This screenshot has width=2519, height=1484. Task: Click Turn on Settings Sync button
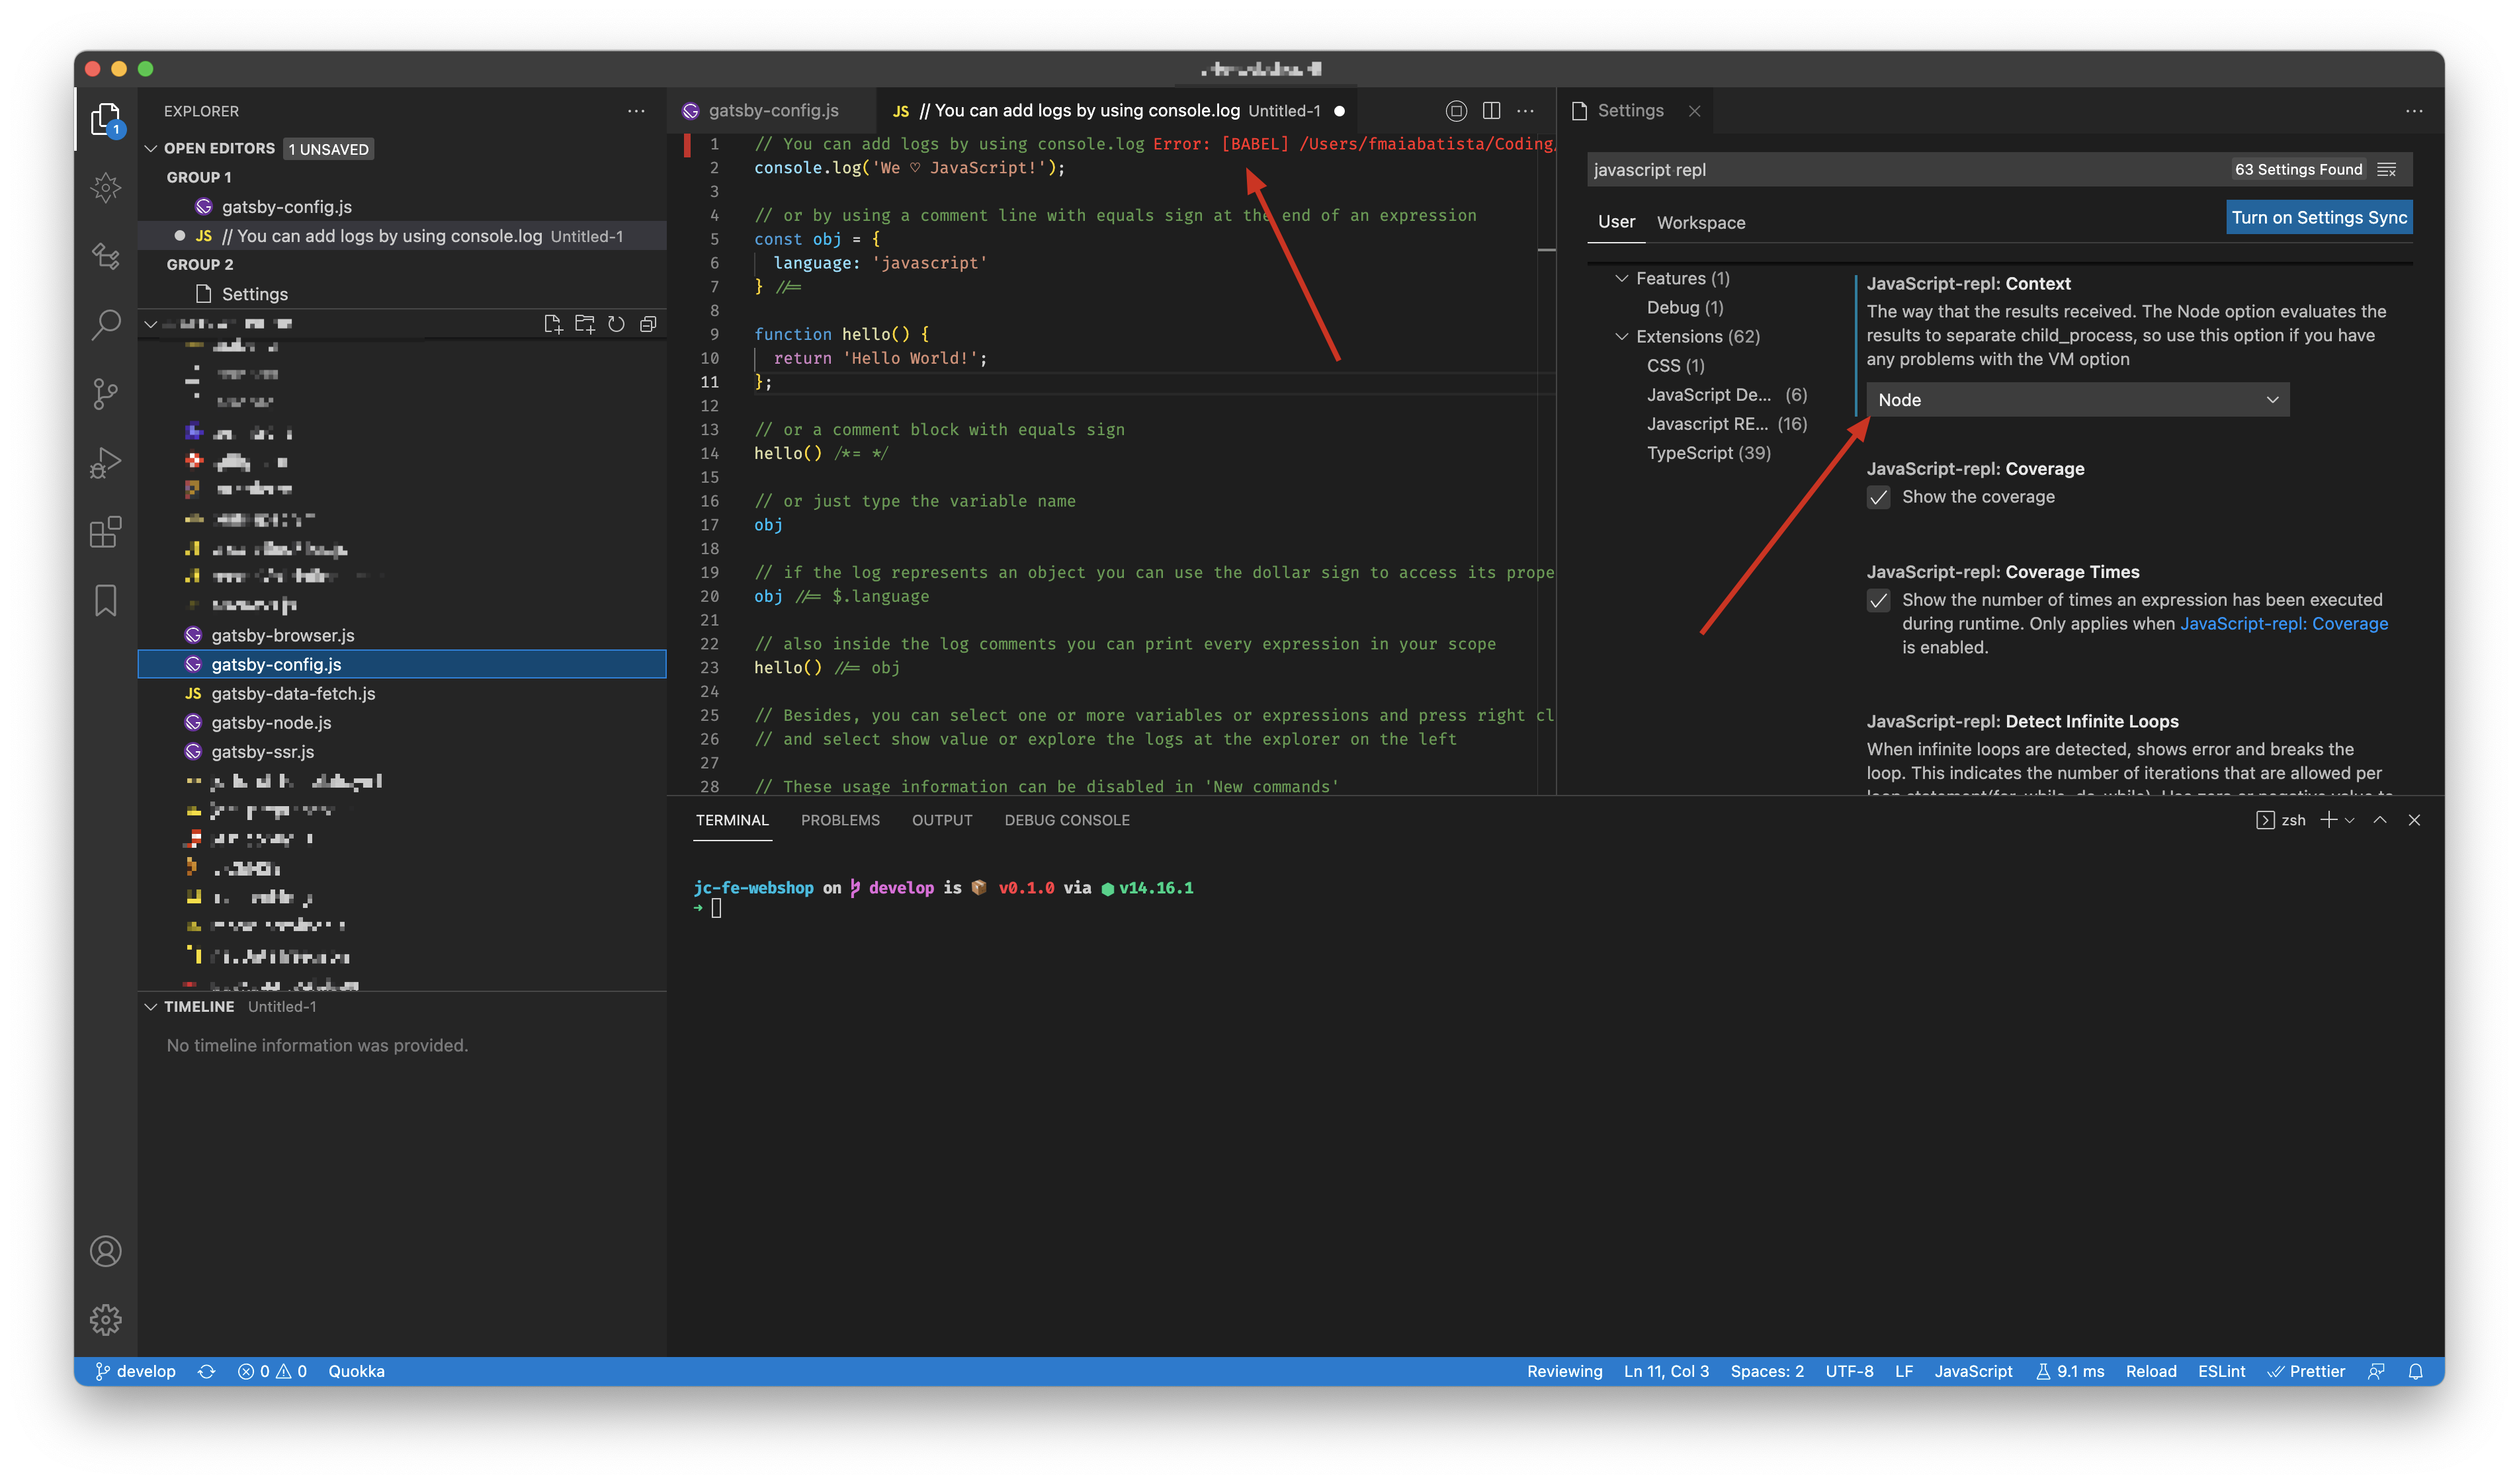[2318, 218]
